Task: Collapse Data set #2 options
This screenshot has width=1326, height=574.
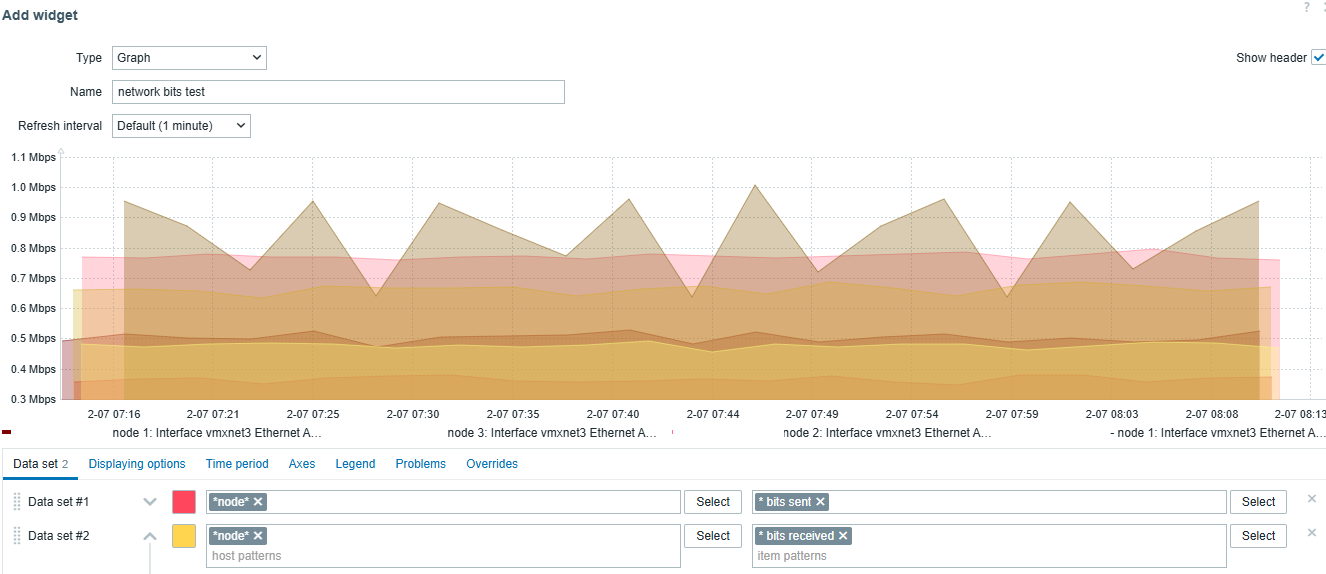Action: point(150,536)
